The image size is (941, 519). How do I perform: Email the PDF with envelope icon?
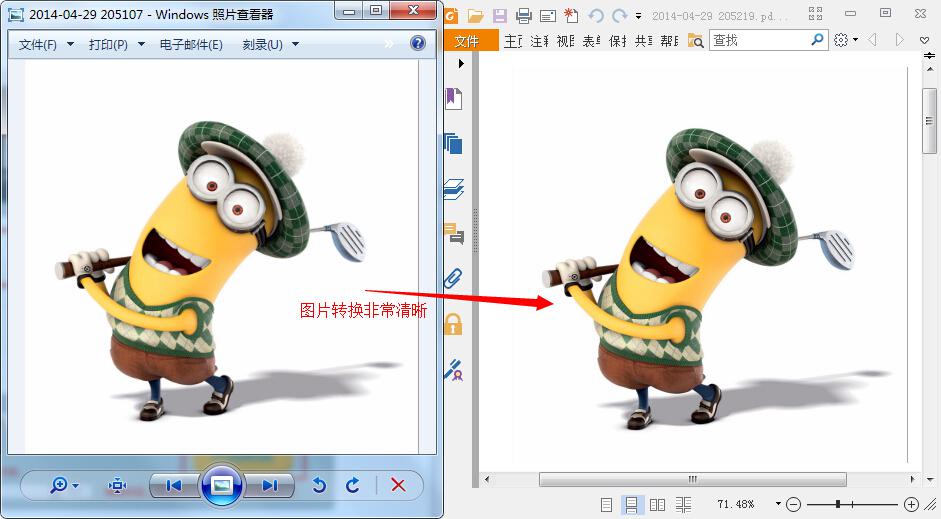coord(547,16)
